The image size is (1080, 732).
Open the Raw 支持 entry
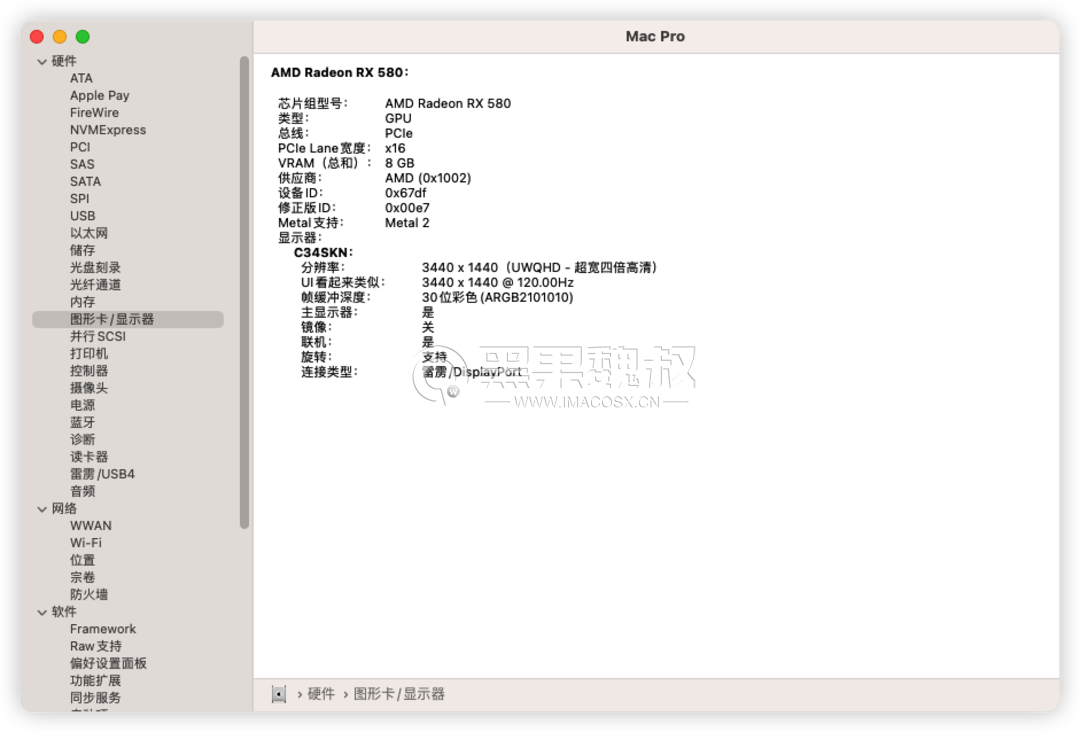[x=96, y=647]
